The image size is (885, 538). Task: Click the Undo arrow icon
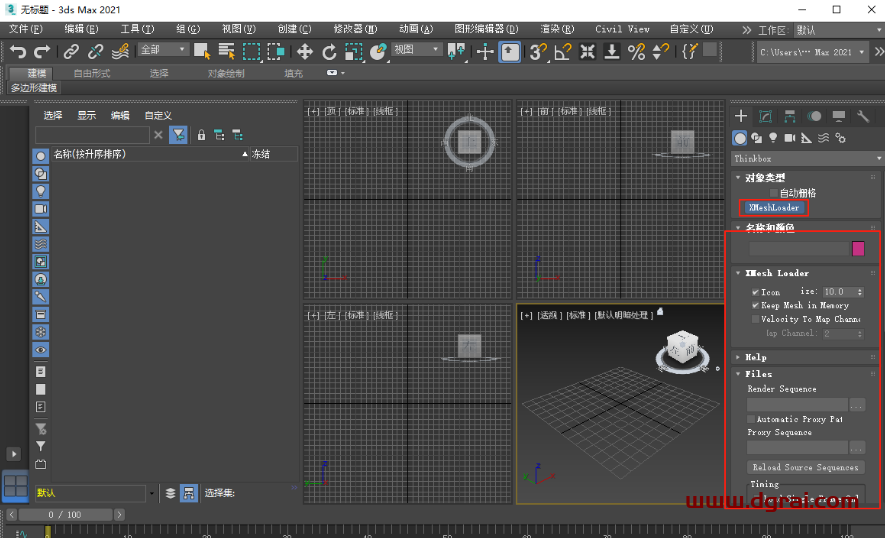tap(18, 52)
